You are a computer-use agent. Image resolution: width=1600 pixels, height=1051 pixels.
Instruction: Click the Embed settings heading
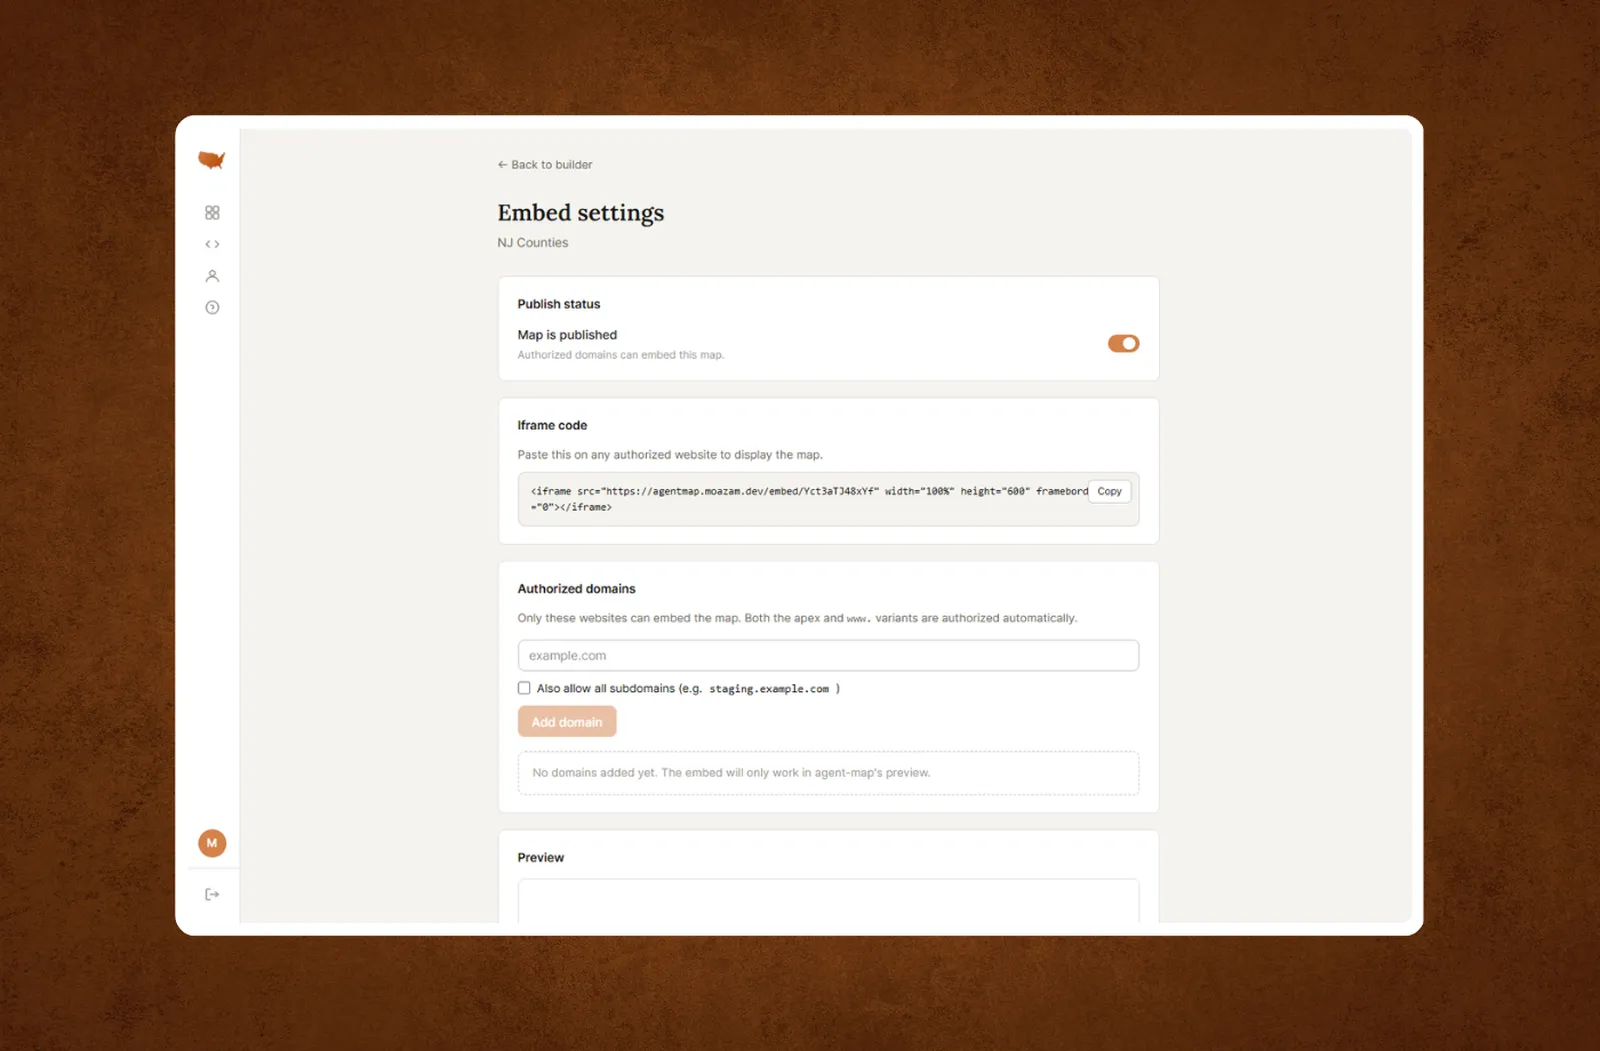pos(581,213)
